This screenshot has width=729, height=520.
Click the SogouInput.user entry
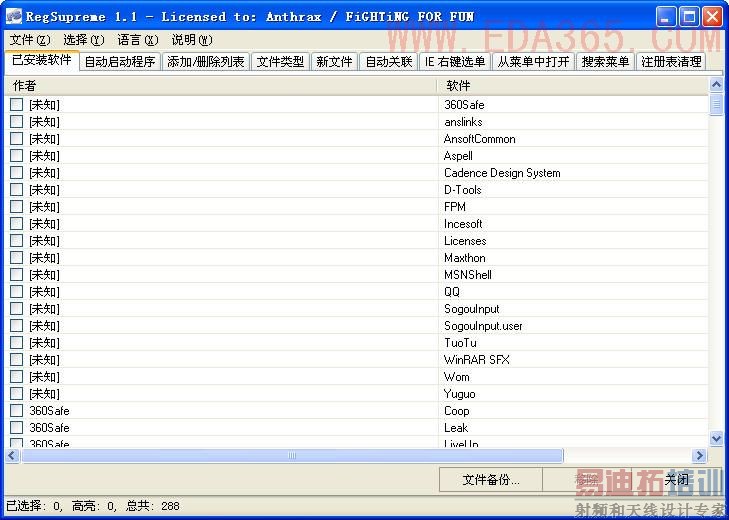pyautogui.click(x=483, y=326)
